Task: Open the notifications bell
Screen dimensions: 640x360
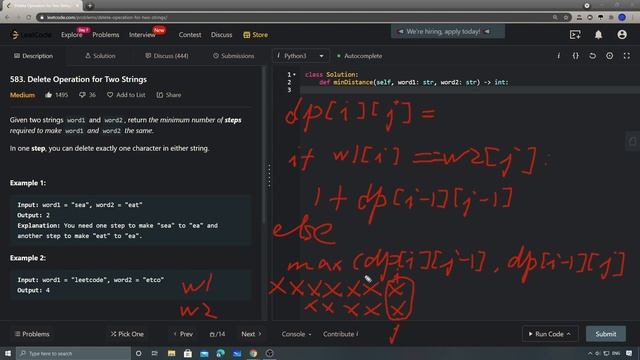Action: tap(598, 35)
